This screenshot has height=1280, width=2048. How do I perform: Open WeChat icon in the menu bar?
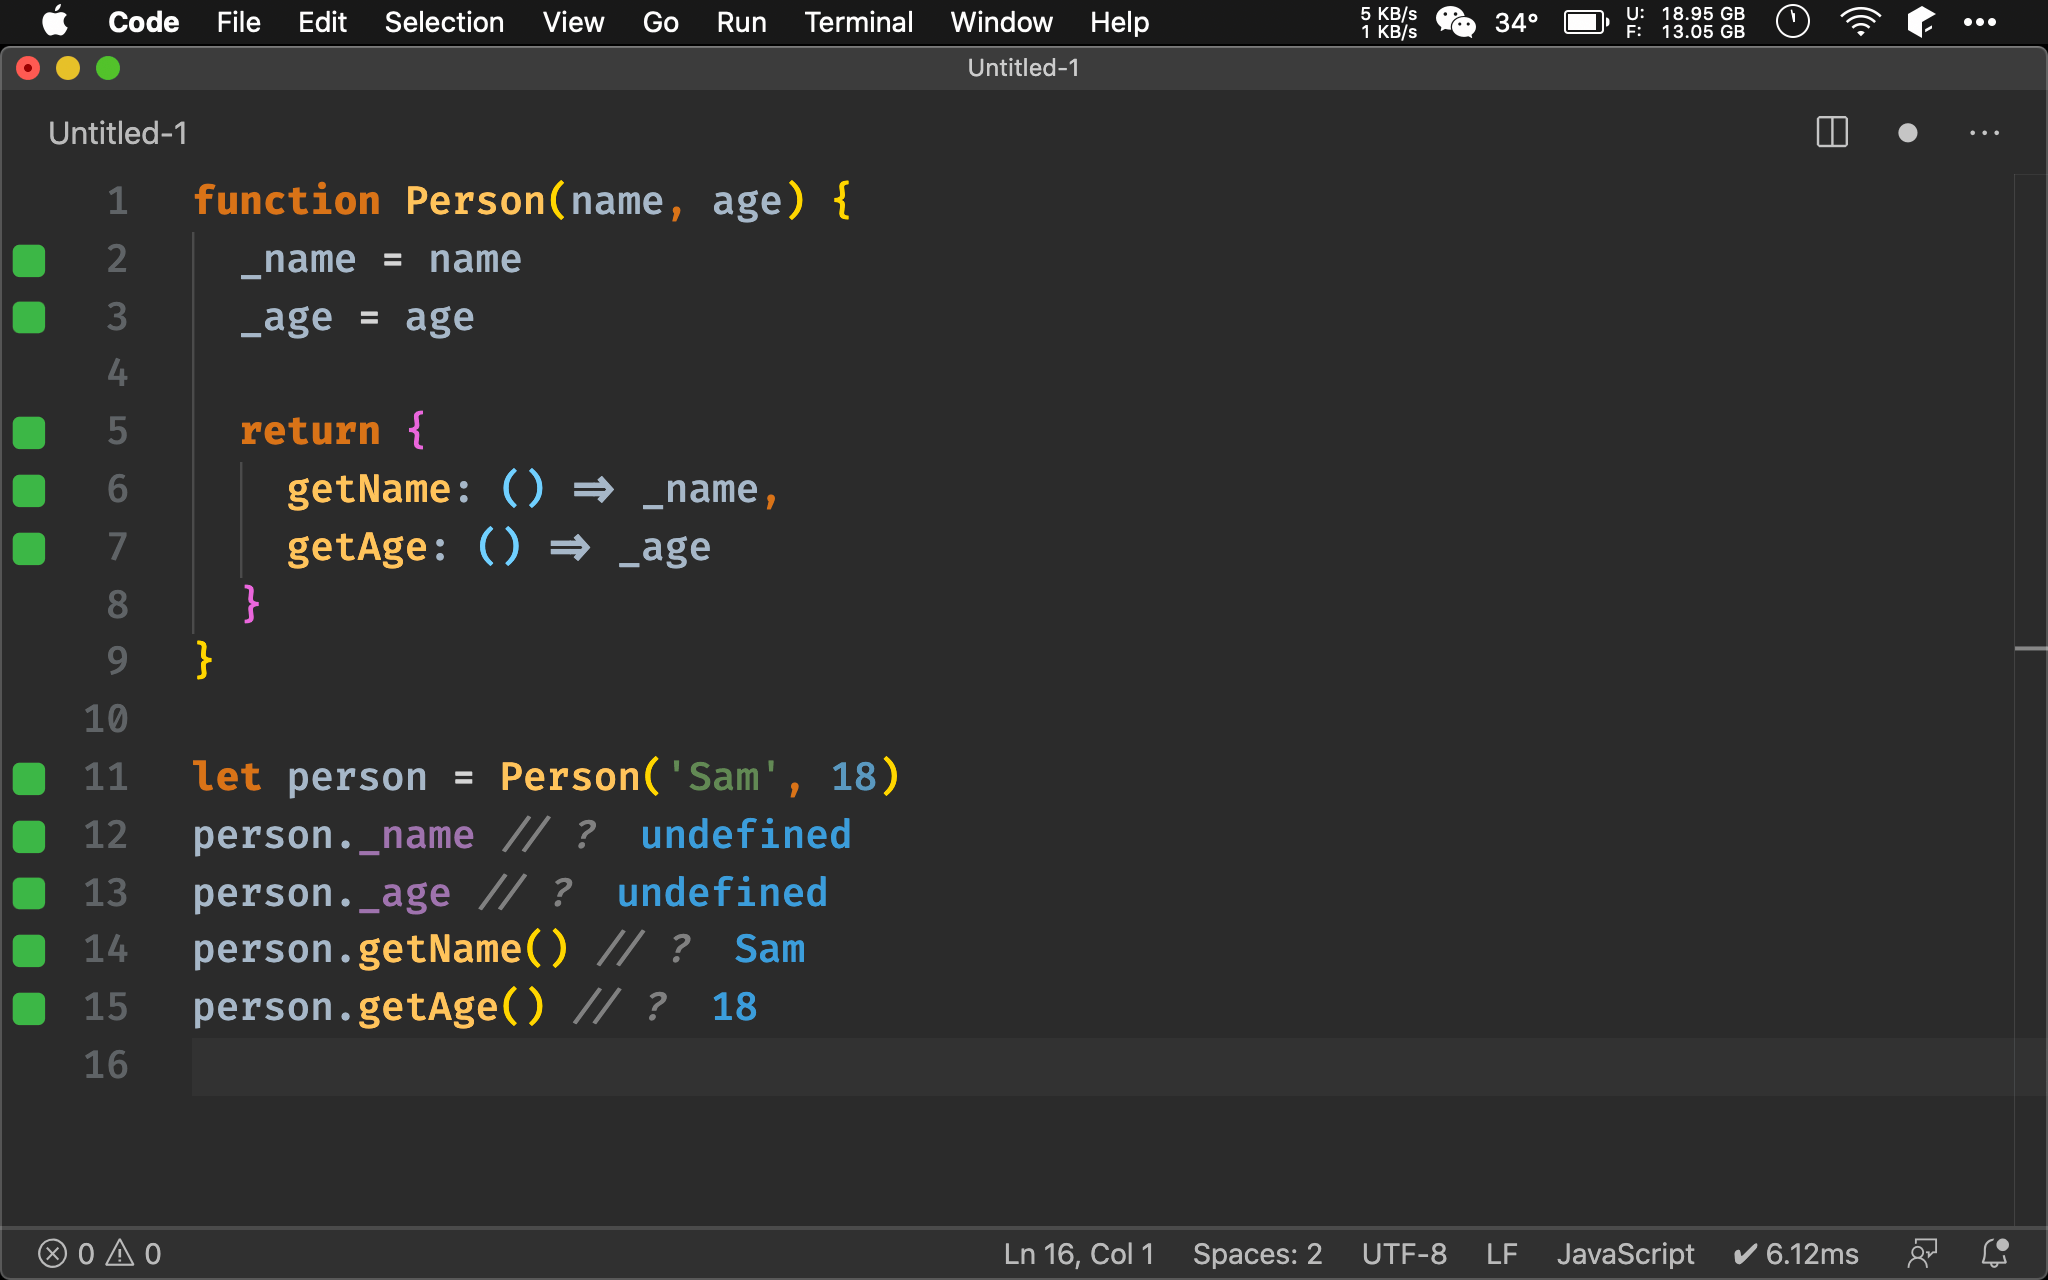[1455, 22]
